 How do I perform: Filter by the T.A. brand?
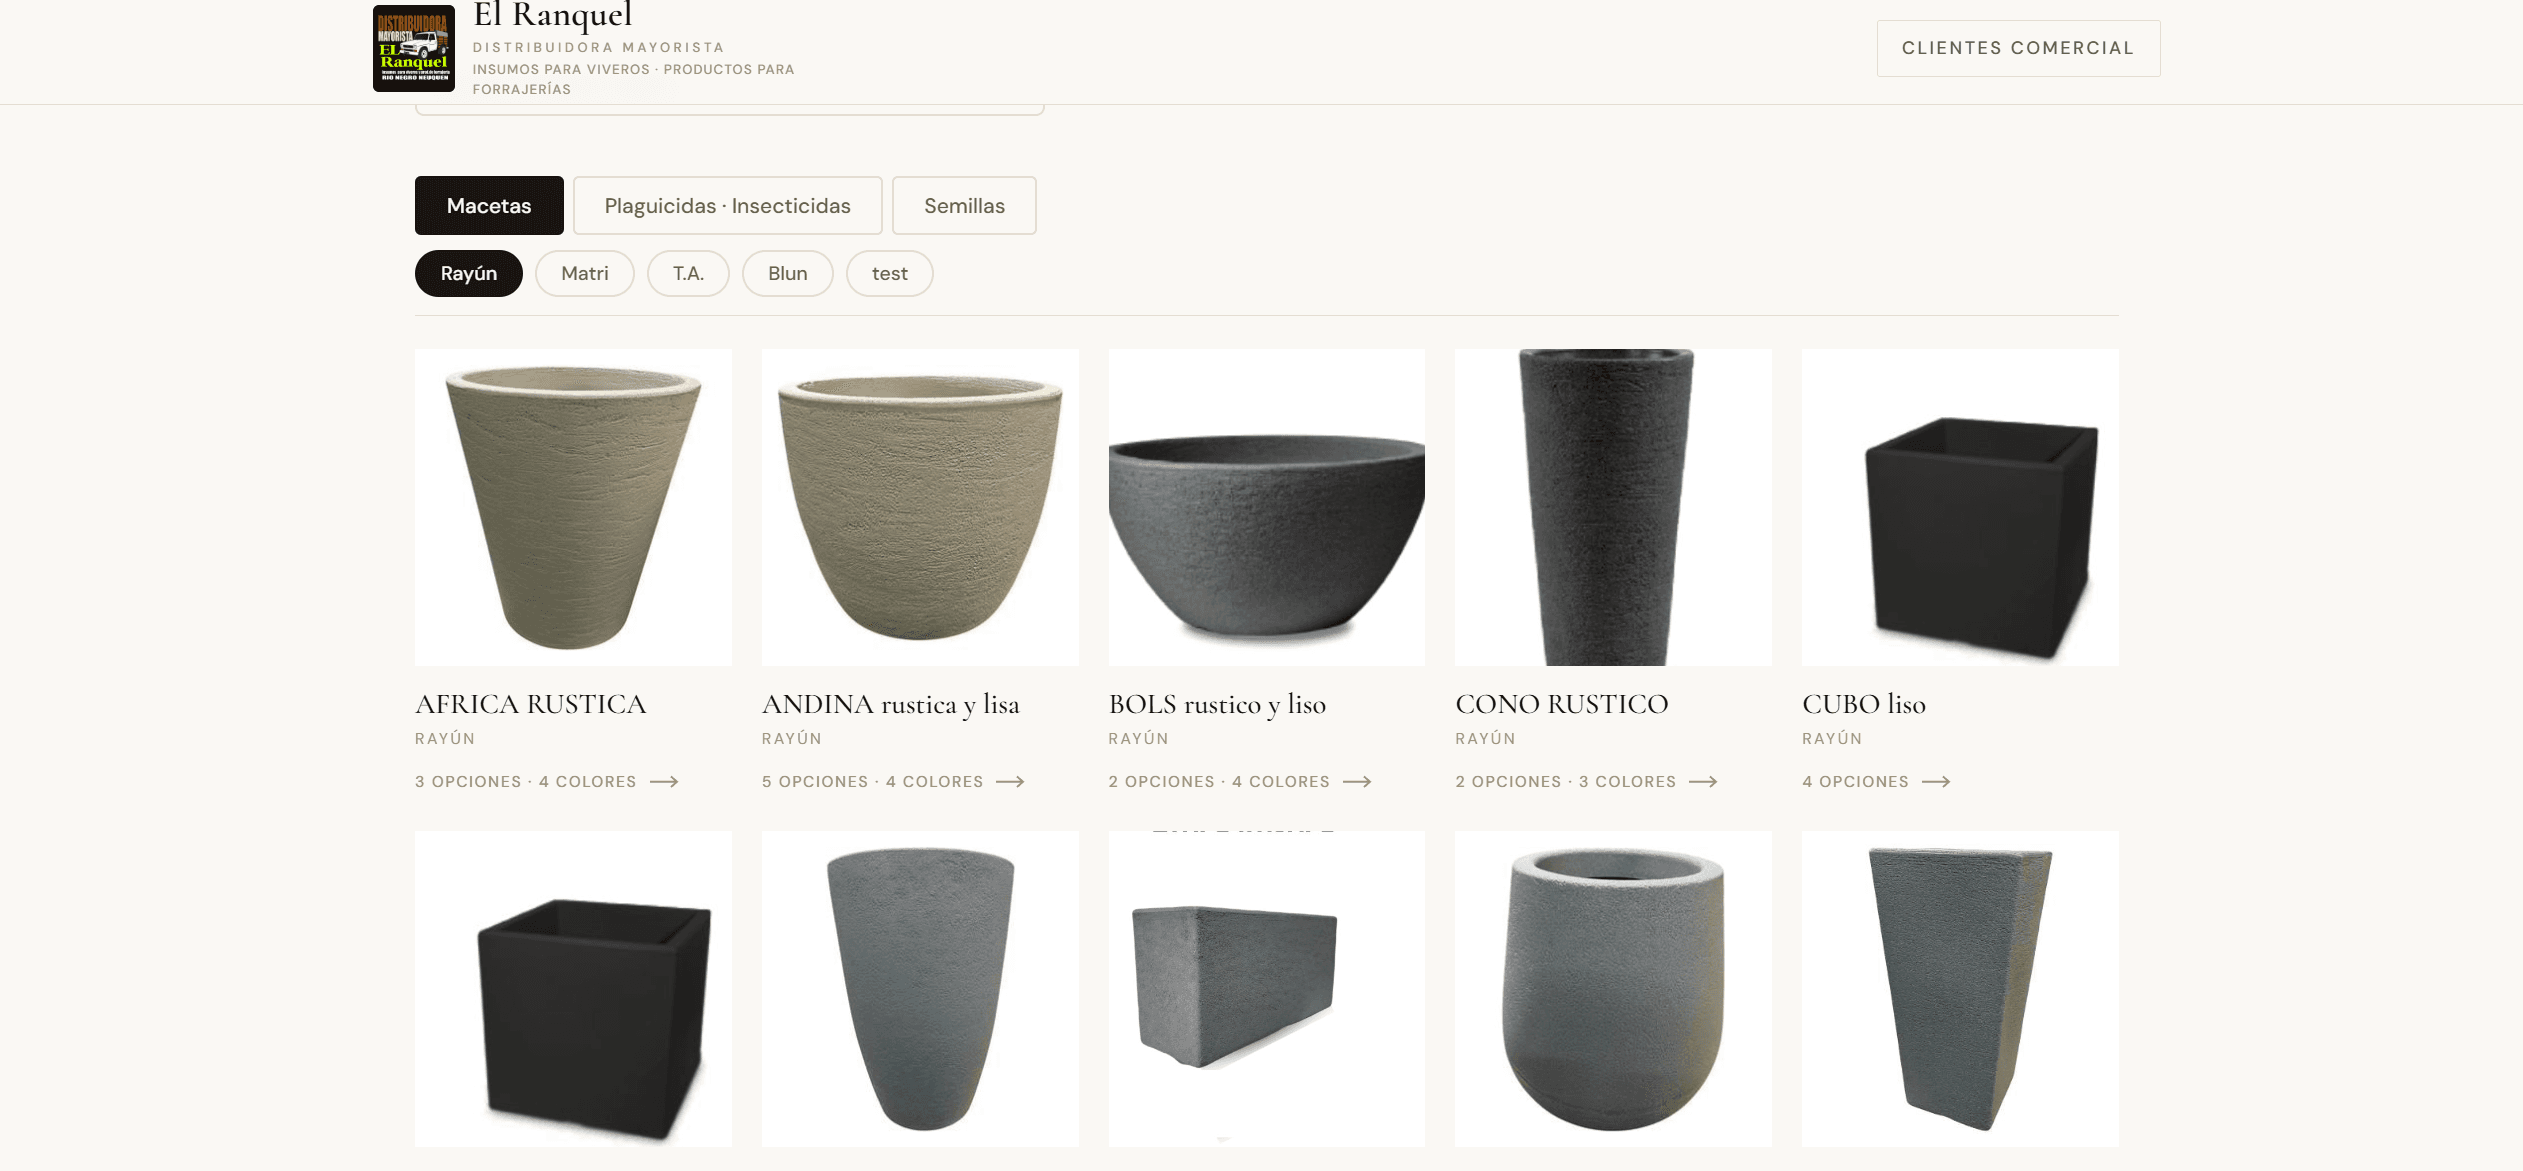(x=688, y=273)
